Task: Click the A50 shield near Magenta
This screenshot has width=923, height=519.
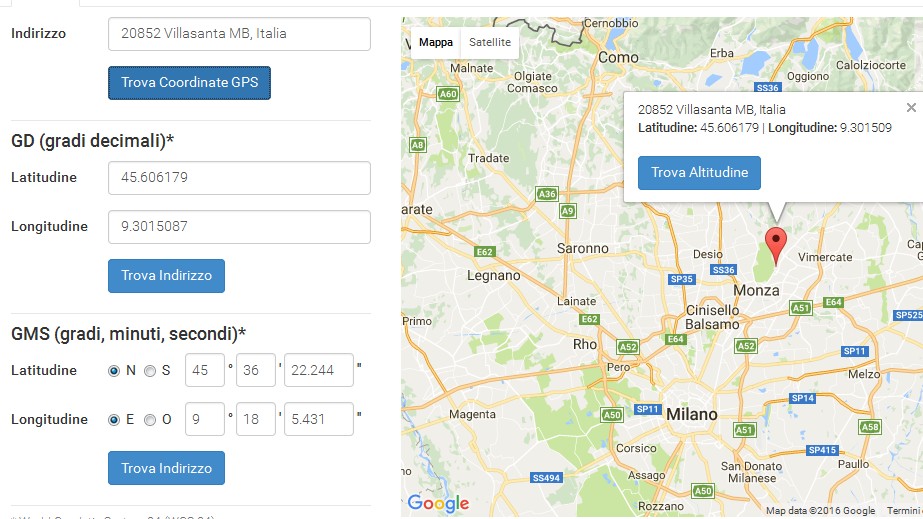Action: pyautogui.click(x=612, y=415)
